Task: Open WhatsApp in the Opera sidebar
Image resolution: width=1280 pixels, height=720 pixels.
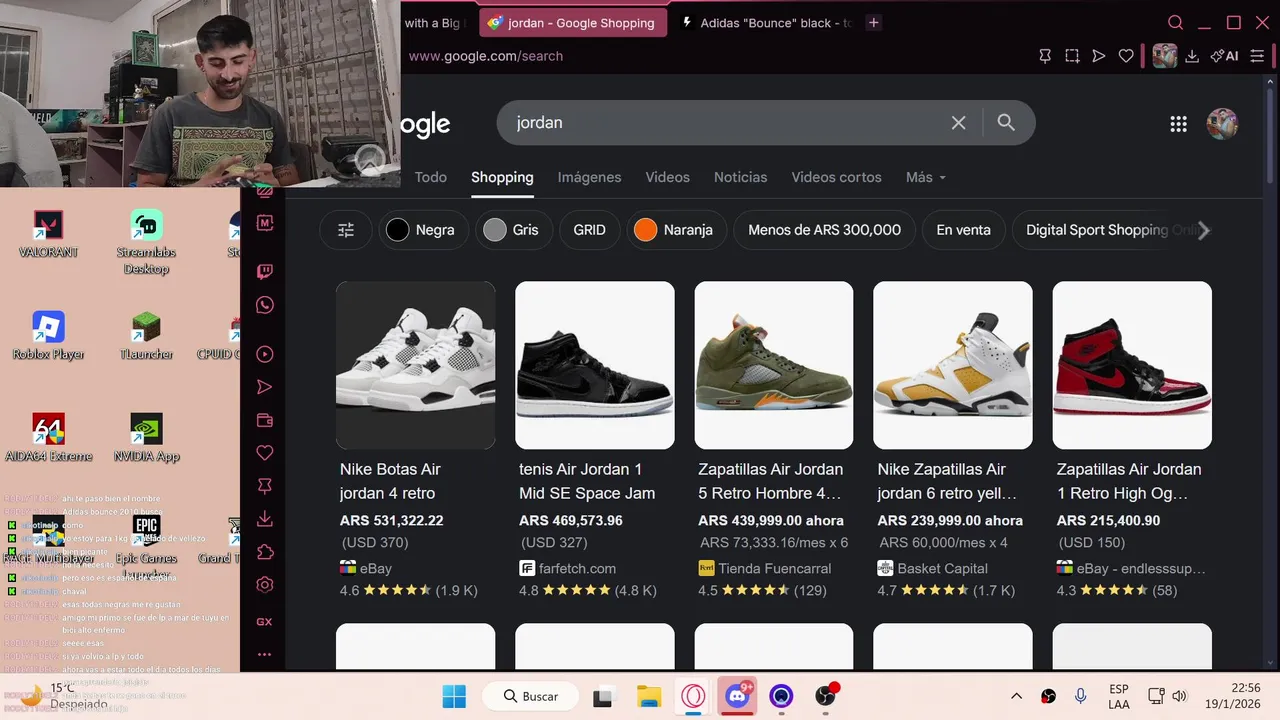Action: pos(265,306)
